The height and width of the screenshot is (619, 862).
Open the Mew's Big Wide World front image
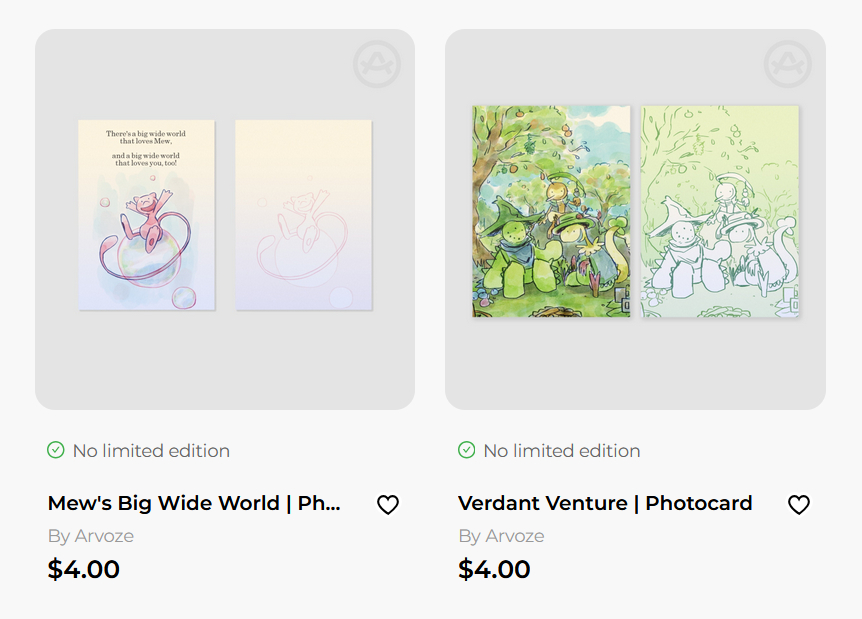coord(146,215)
